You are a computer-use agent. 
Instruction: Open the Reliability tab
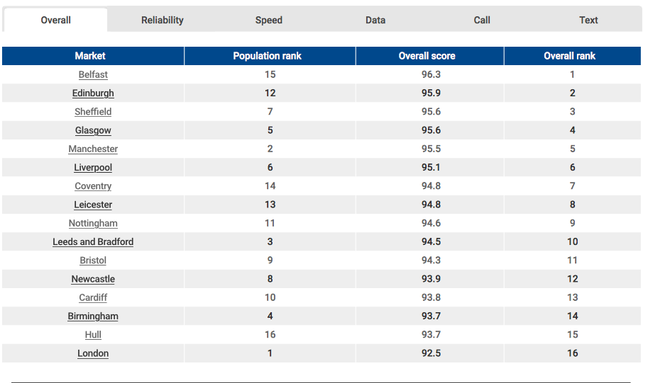162,20
